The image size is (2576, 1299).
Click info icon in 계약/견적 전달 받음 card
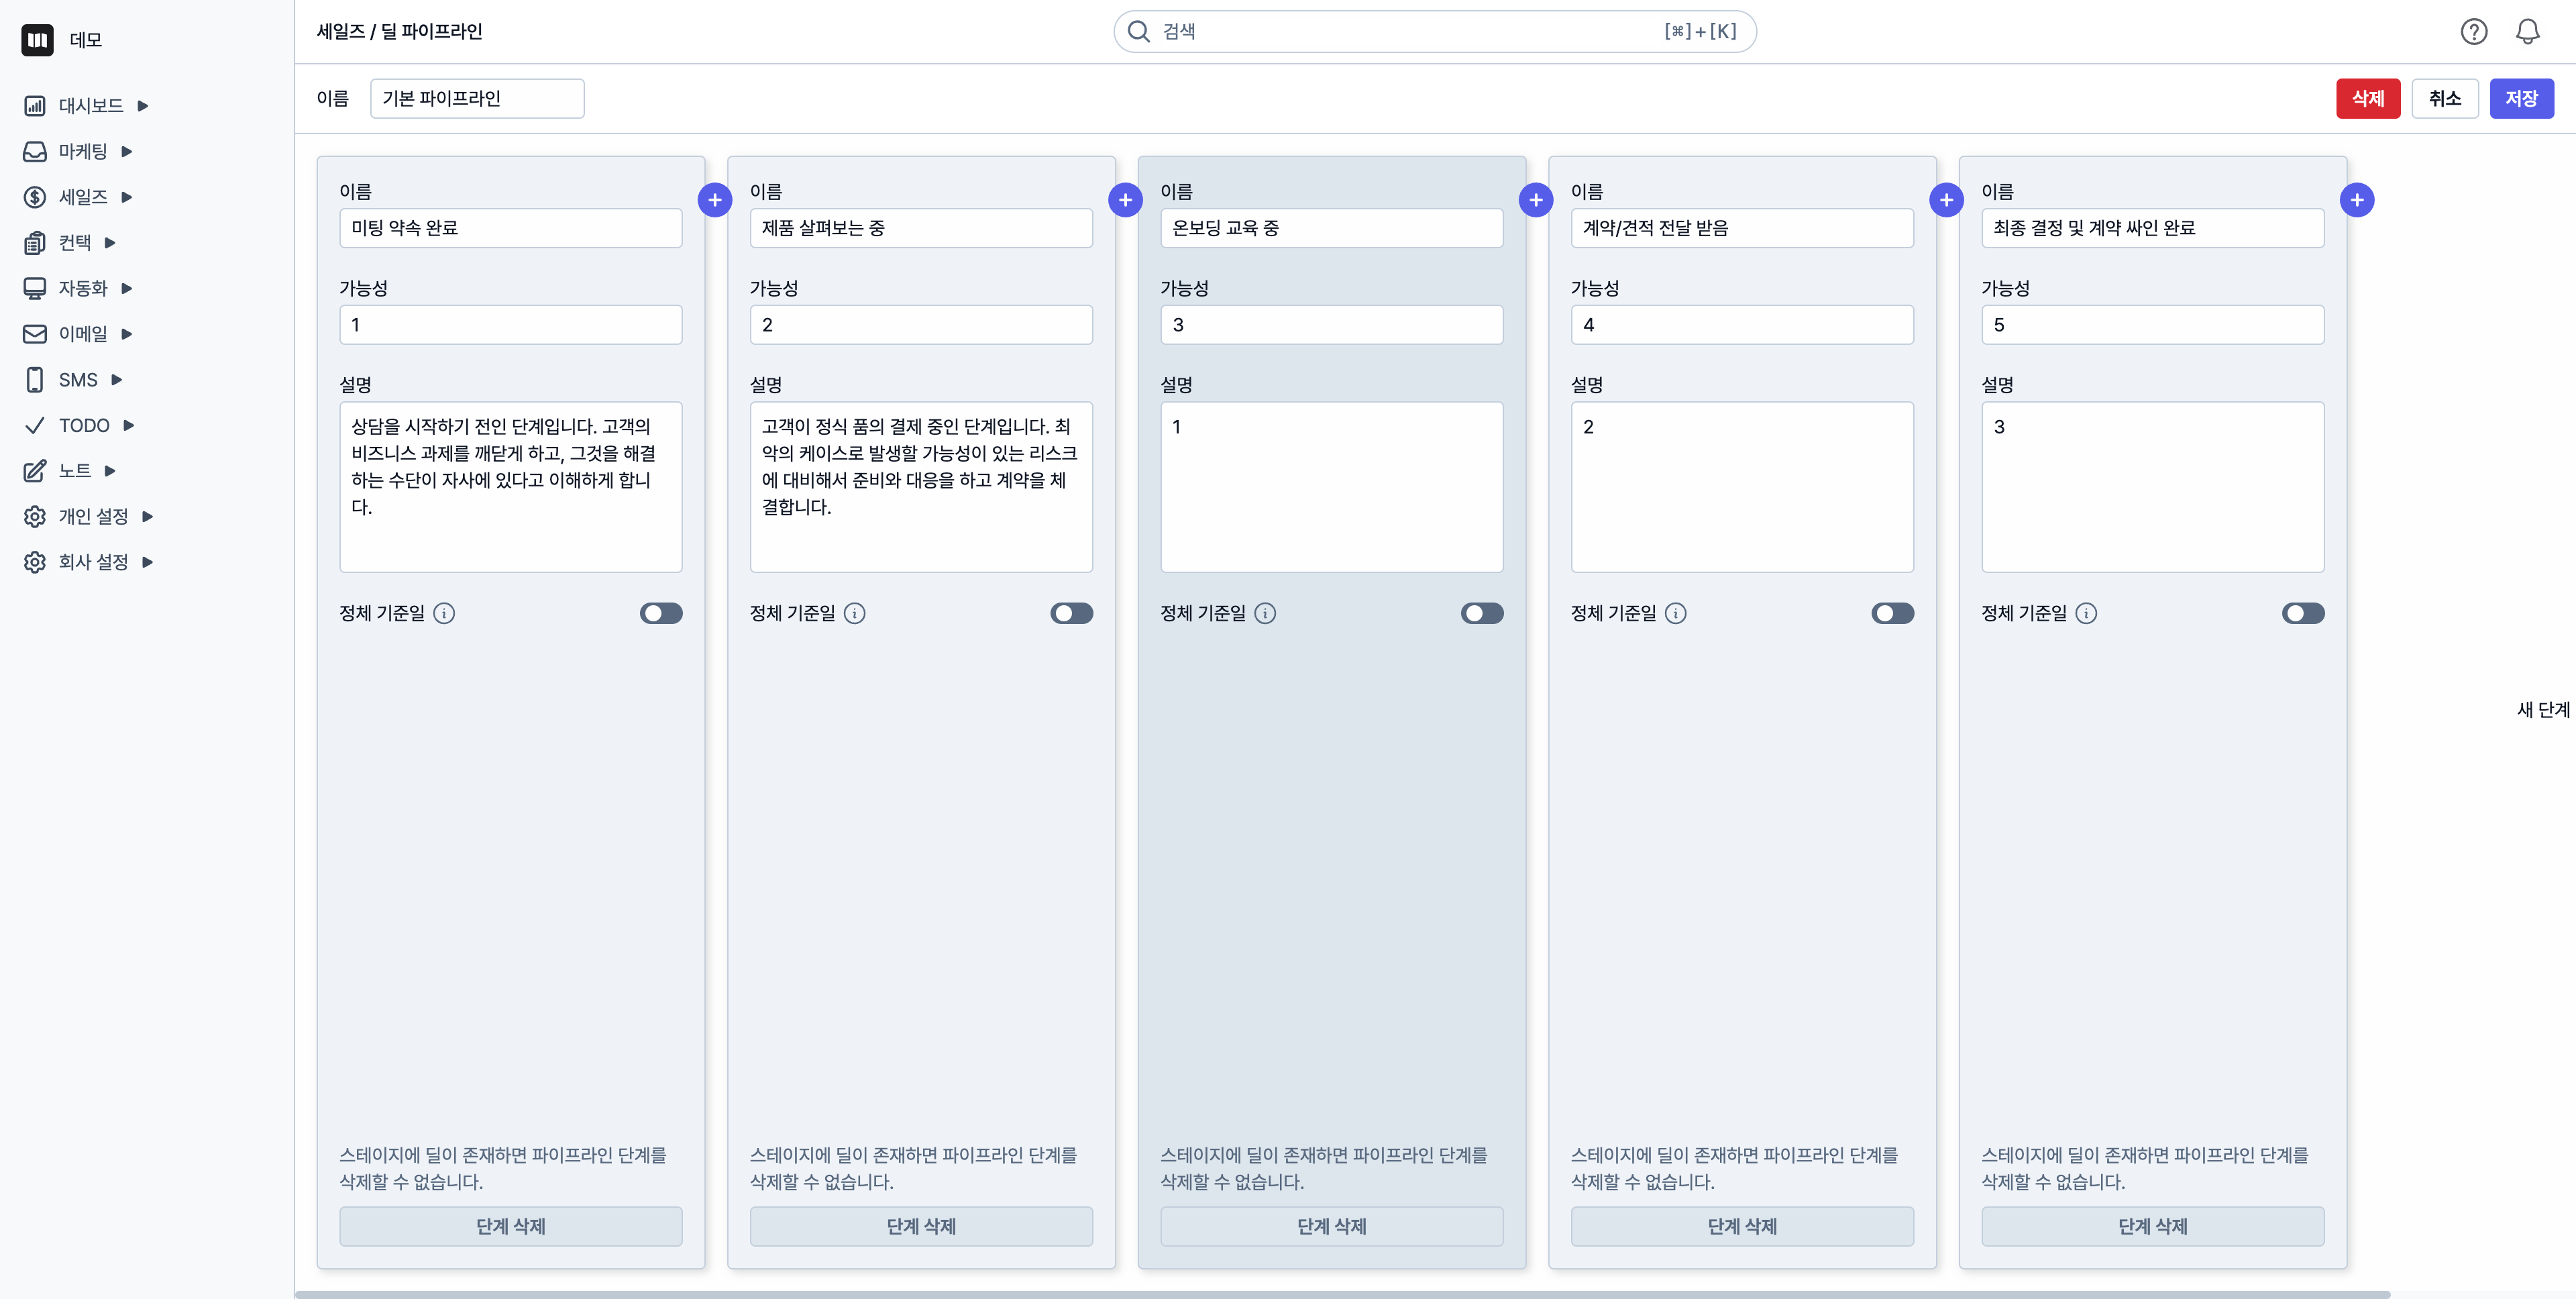pyautogui.click(x=1676, y=613)
